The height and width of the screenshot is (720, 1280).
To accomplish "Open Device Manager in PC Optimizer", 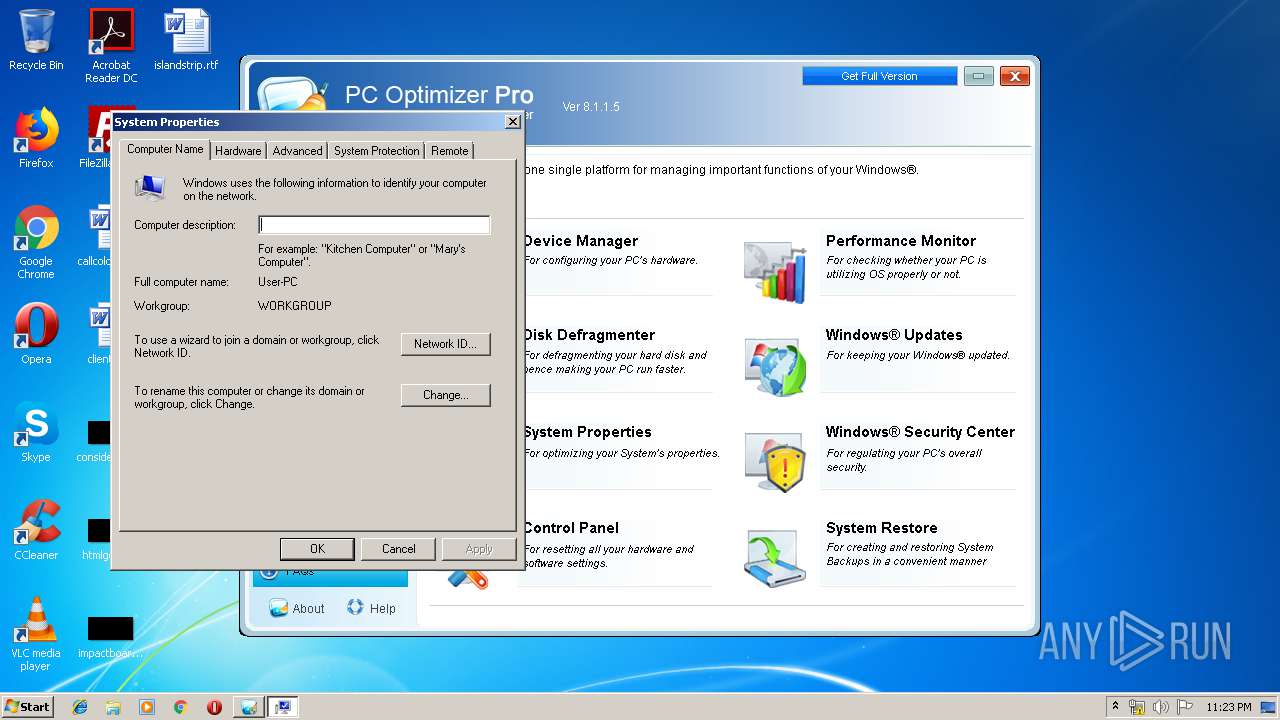I will click(580, 241).
